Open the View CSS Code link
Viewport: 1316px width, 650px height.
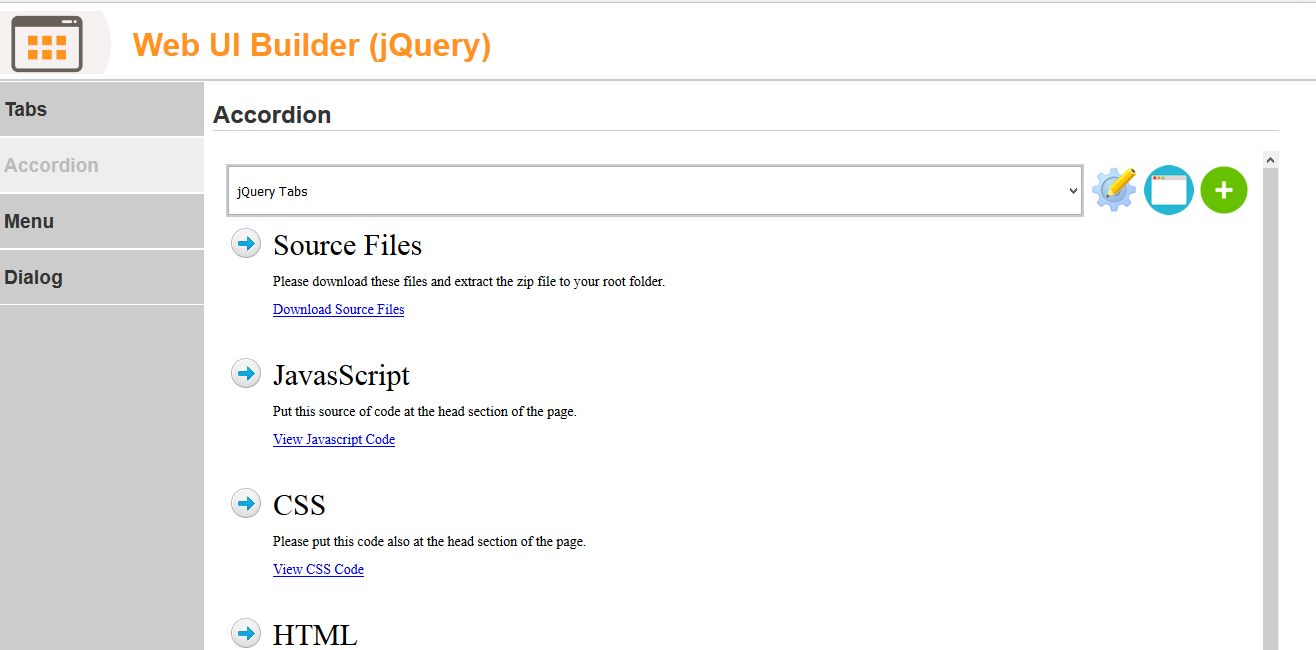318,569
